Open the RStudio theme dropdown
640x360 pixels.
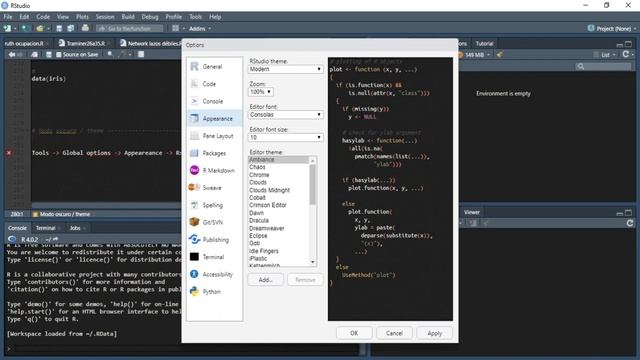coord(285,69)
